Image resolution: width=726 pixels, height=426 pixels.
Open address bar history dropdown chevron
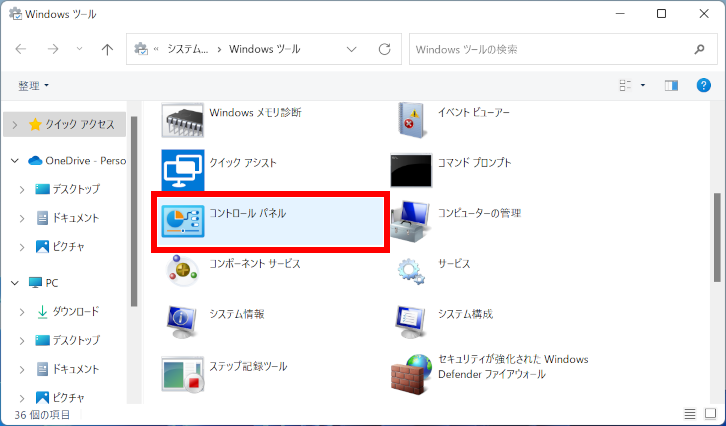tap(351, 49)
